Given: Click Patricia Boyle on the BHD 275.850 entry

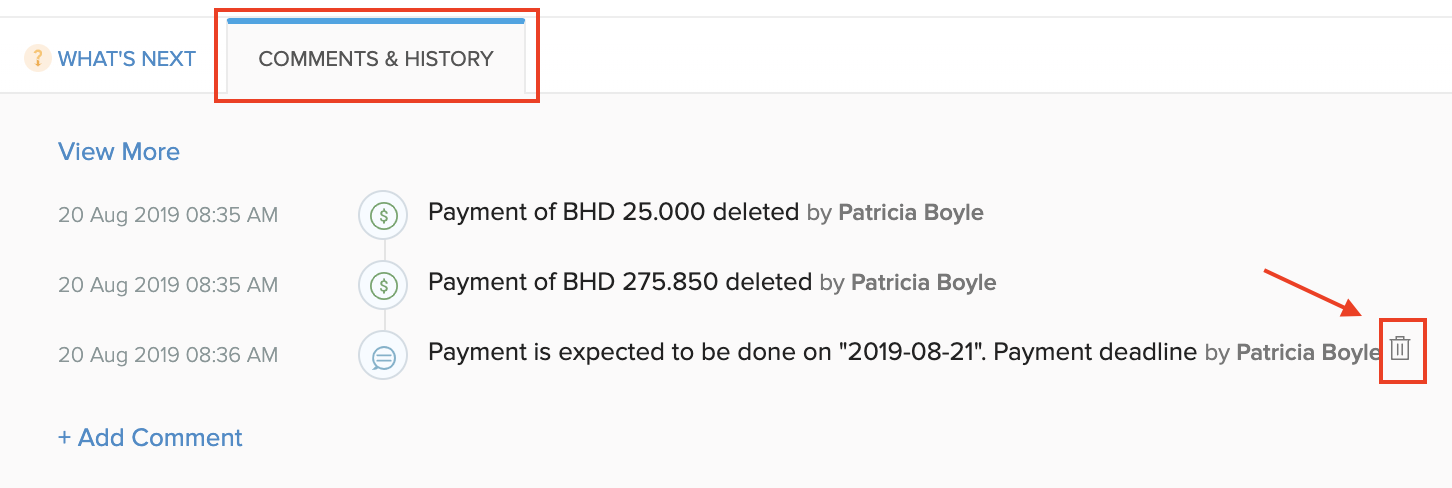Looking at the screenshot, I should 923,283.
